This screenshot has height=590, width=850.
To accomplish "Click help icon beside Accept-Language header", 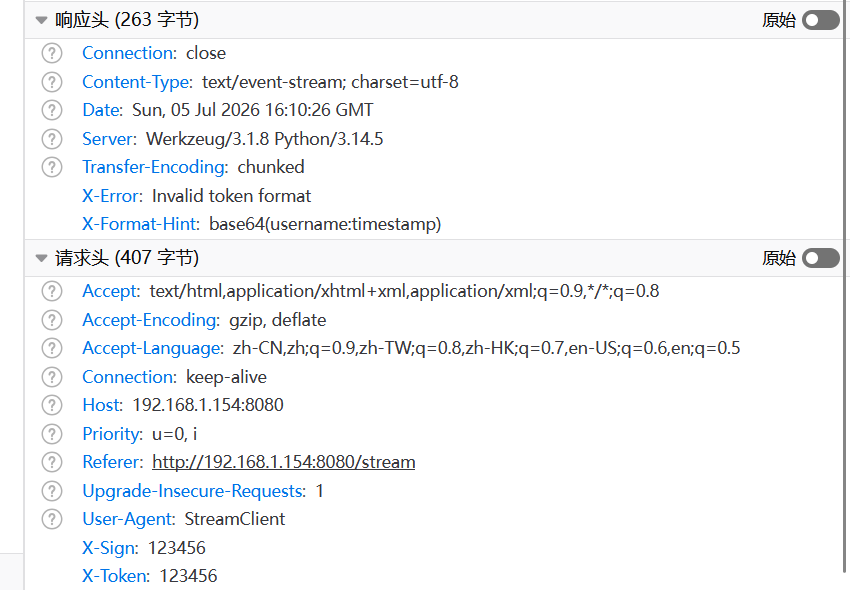I will coord(52,348).
